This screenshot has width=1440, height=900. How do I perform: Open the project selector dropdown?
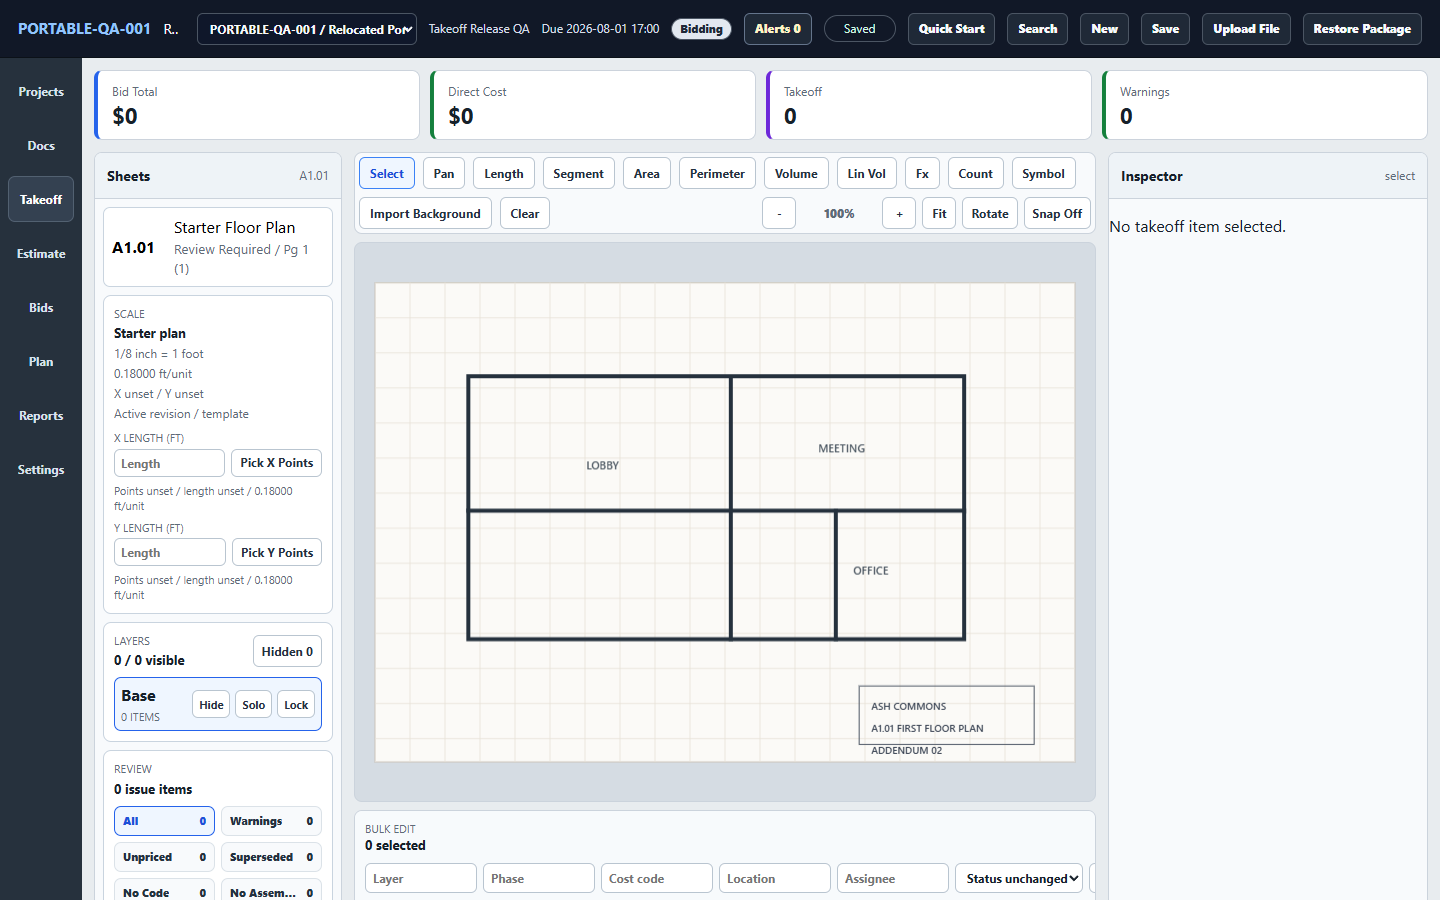tap(307, 29)
